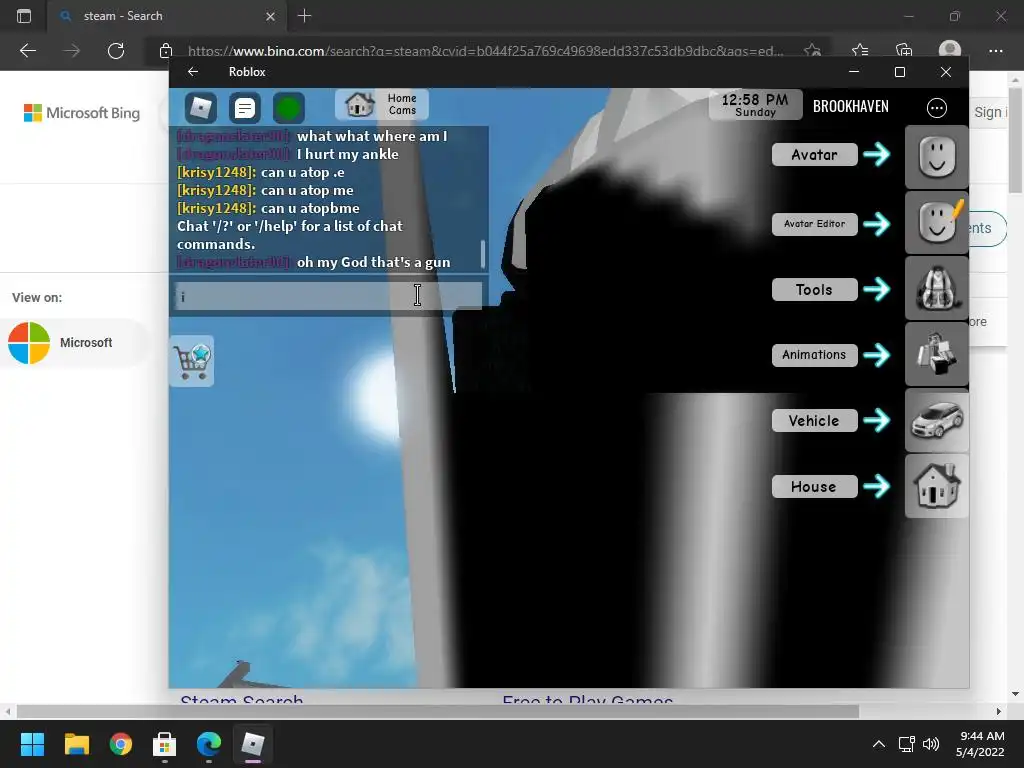This screenshot has width=1024, height=768.
Task: Open the Roblox menu icon in game
Action: (200, 108)
